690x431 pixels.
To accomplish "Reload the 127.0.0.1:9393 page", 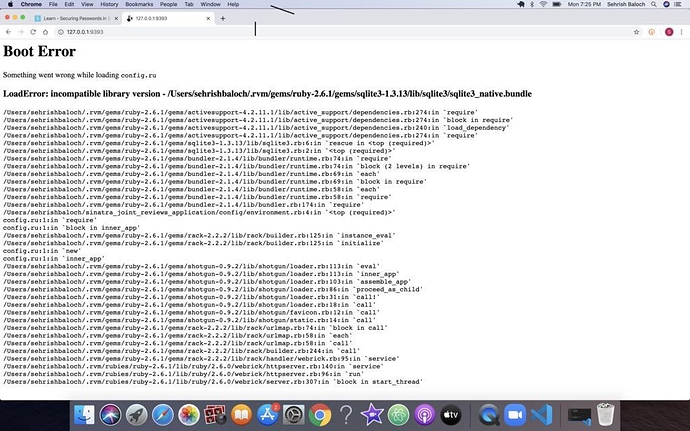I will pos(33,32).
